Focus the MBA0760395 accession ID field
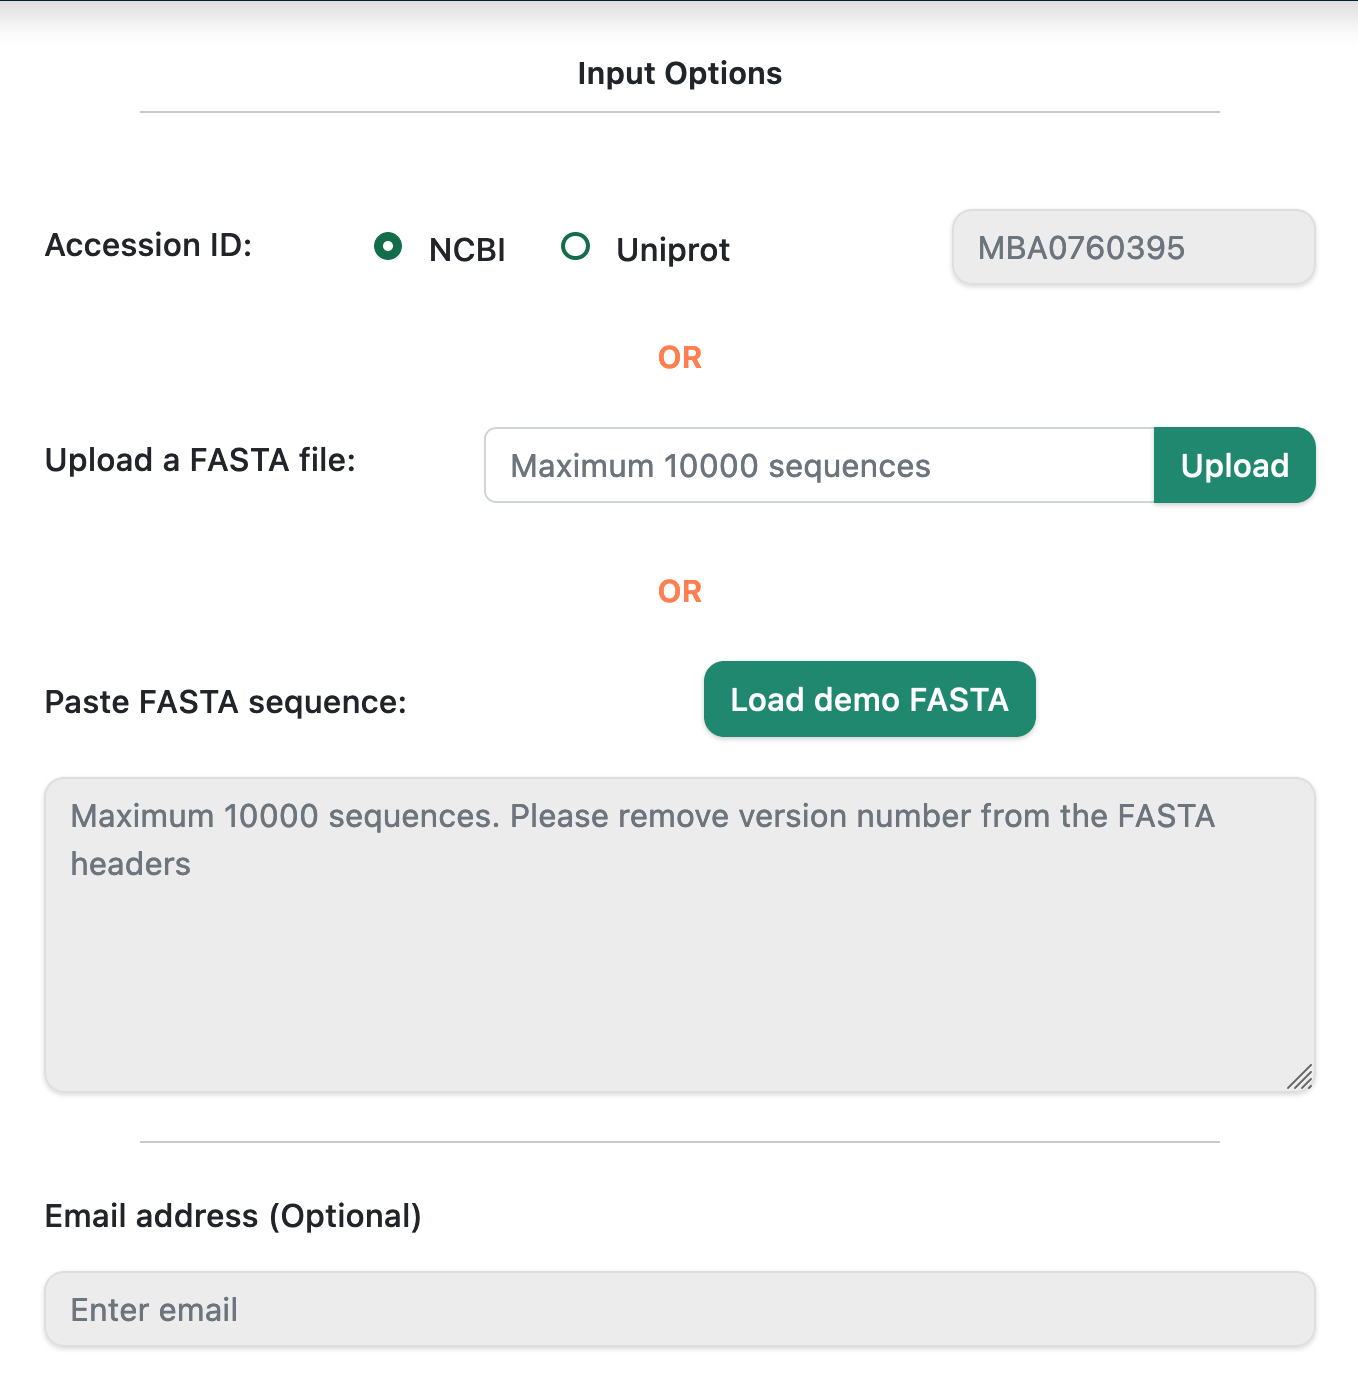1358x1400 pixels. click(x=1133, y=247)
